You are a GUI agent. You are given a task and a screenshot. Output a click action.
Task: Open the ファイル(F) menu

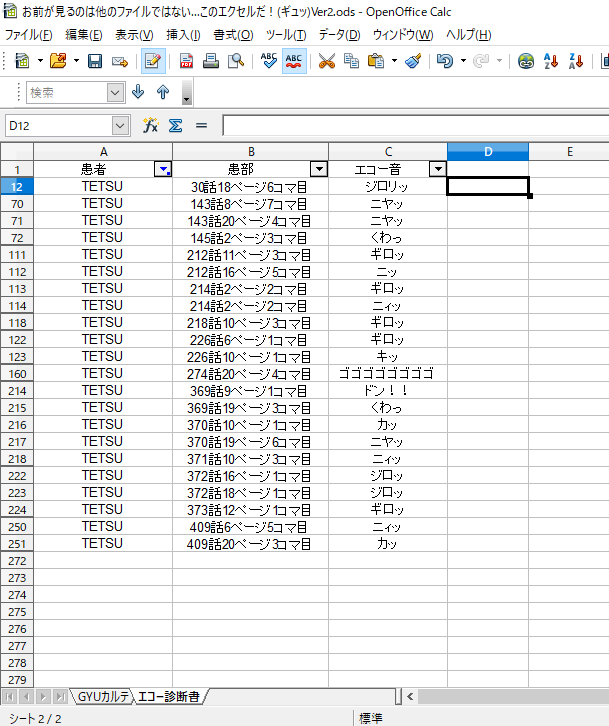[x=29, y=35]
